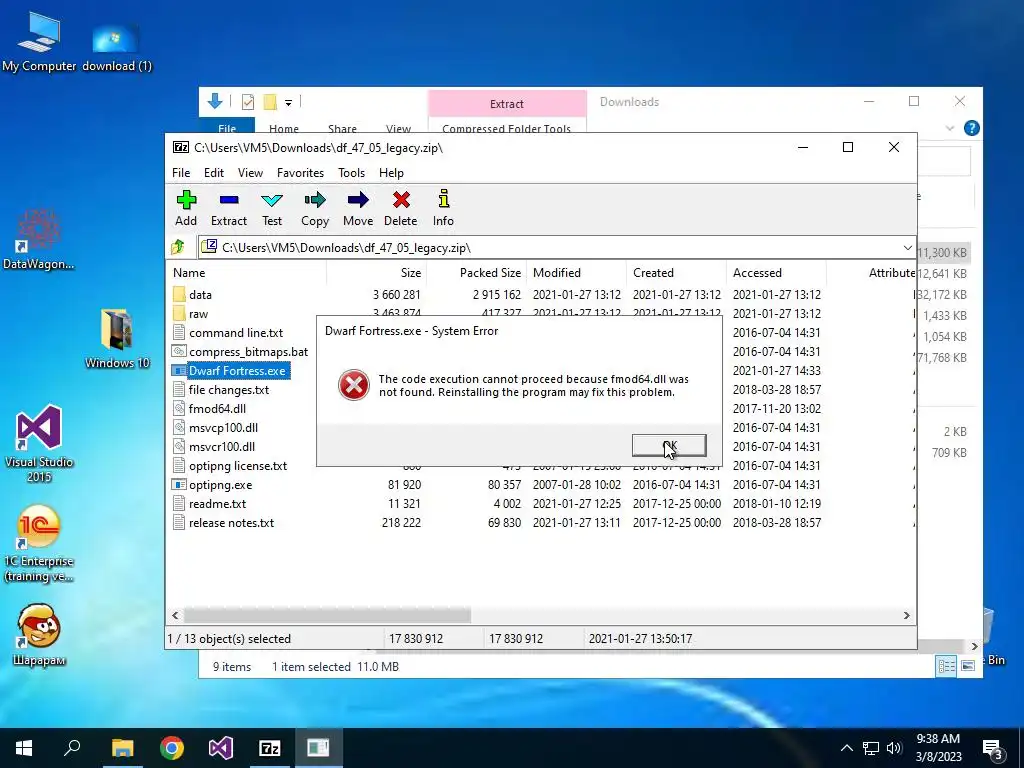
Task: Open the File menu in 7-Zip
Action: [181, 173]
